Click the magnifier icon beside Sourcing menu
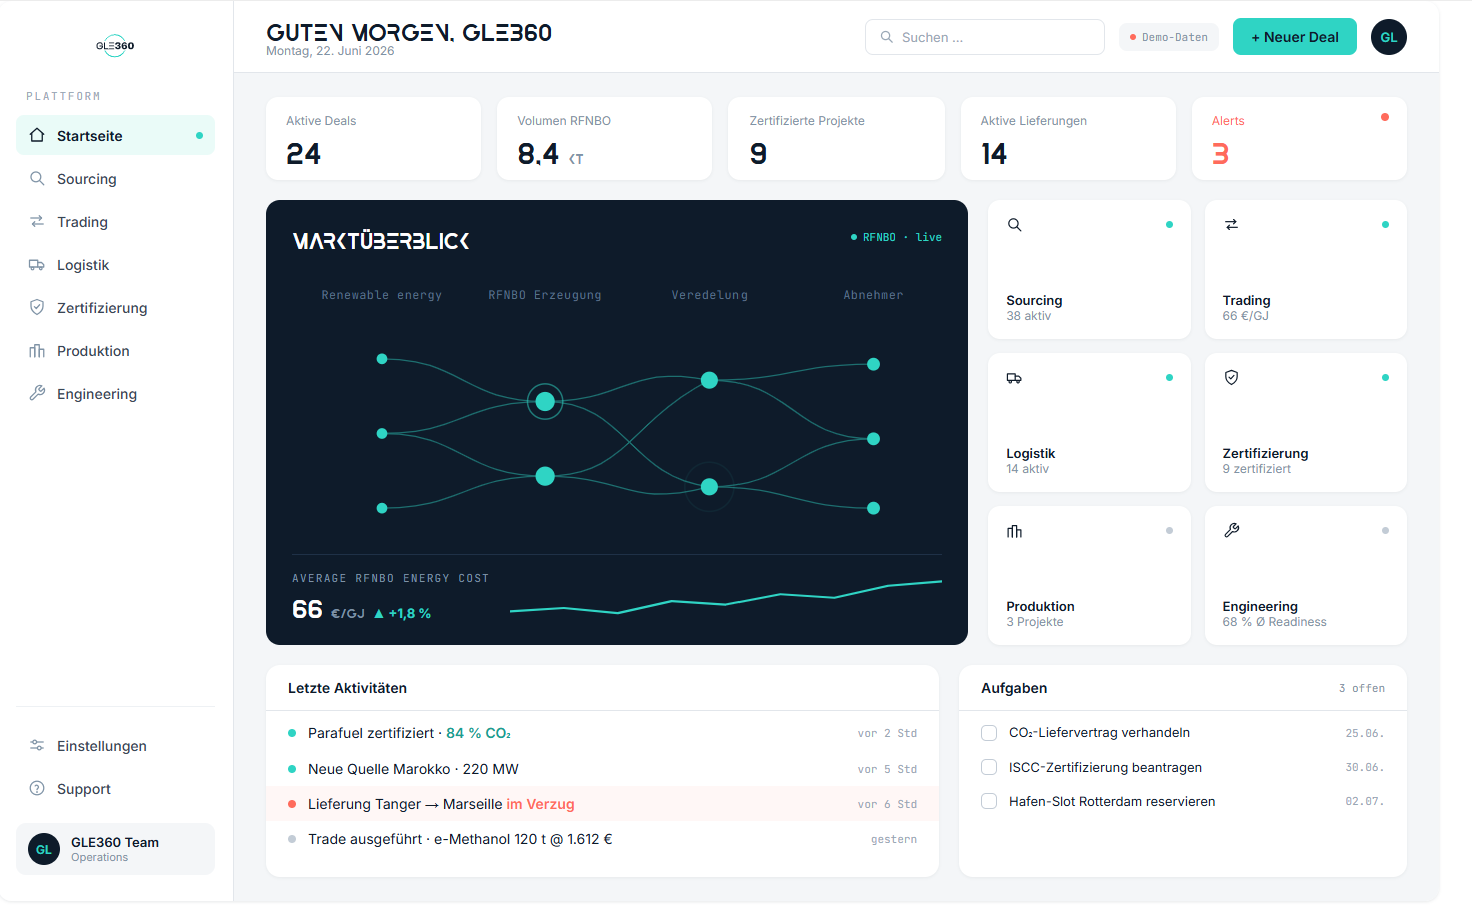The width and height of the screenshot is (1472, 924). tap(37, 178)
